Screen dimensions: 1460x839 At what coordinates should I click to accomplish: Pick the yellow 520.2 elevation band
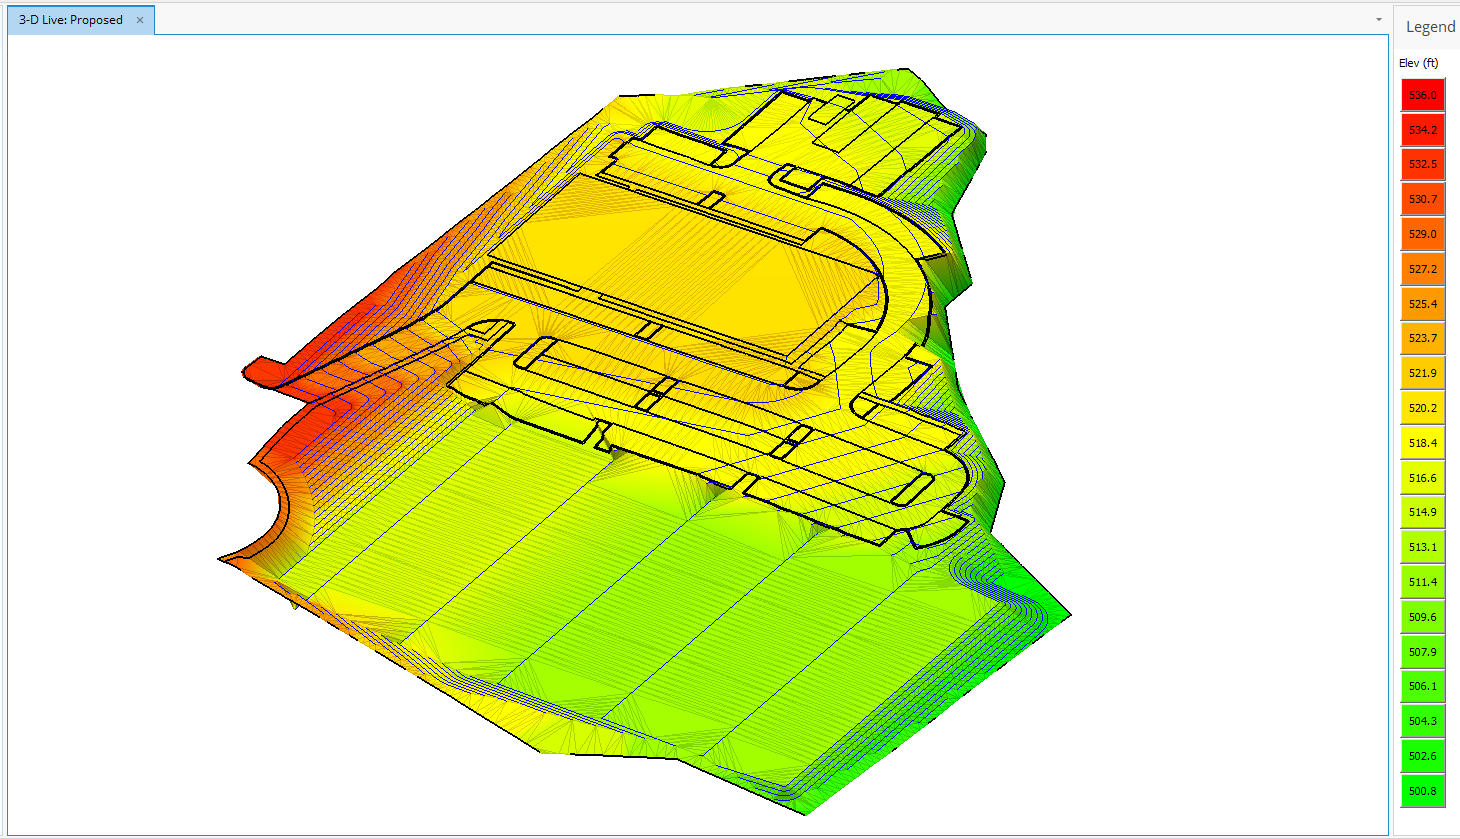(1421, 407)
